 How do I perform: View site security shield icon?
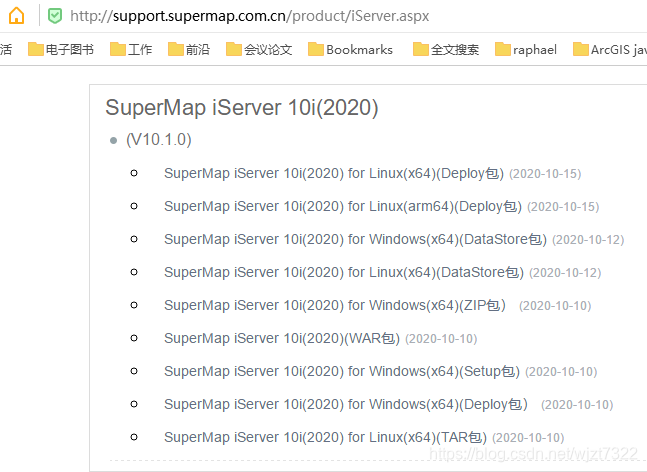pos(55,16)
